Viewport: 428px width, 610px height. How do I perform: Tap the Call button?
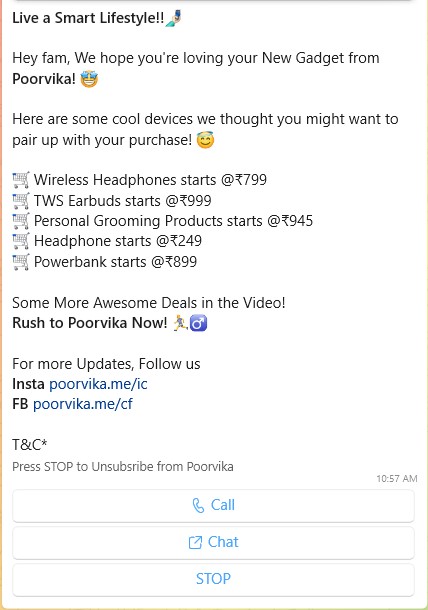pos(213,505)
